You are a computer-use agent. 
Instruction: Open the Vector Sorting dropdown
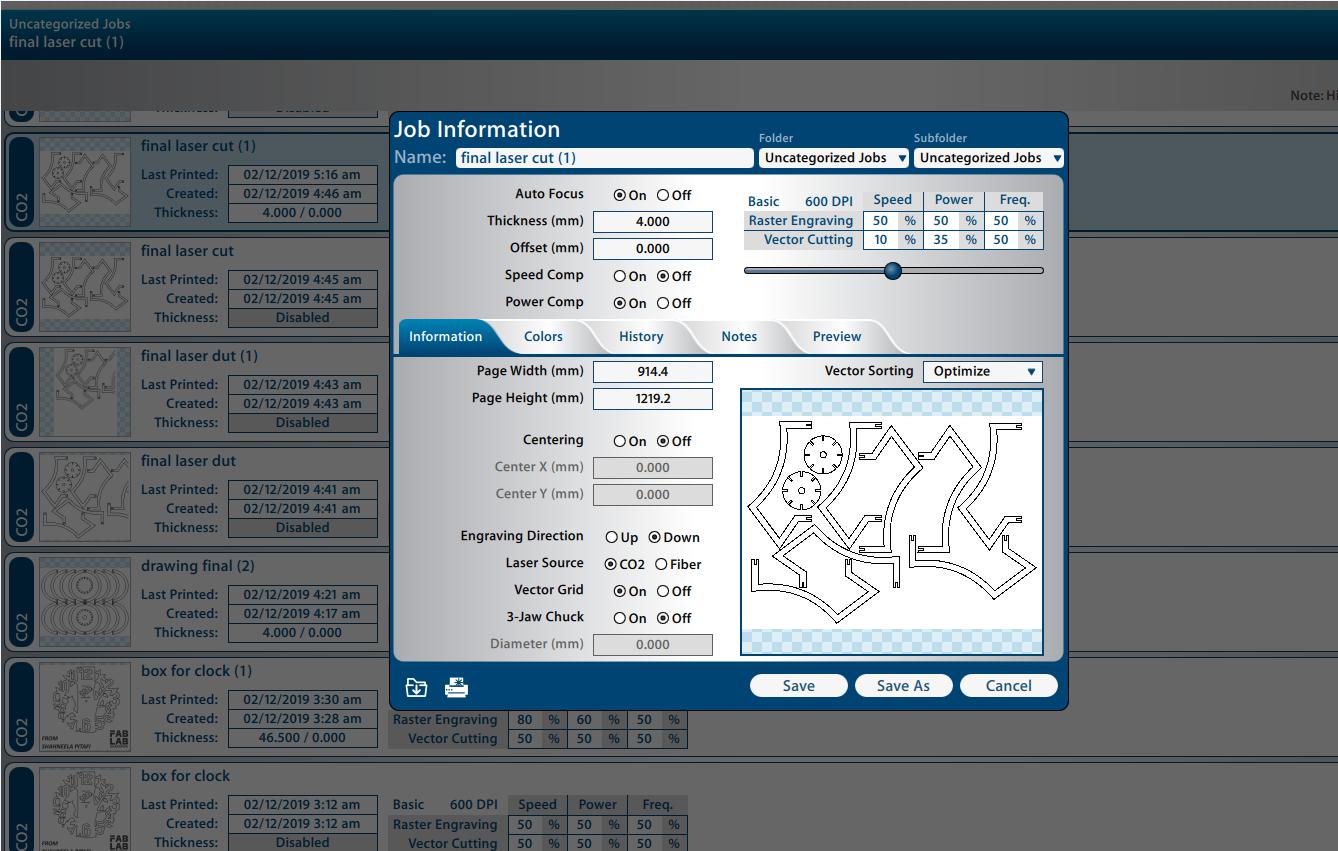point(982,372)
